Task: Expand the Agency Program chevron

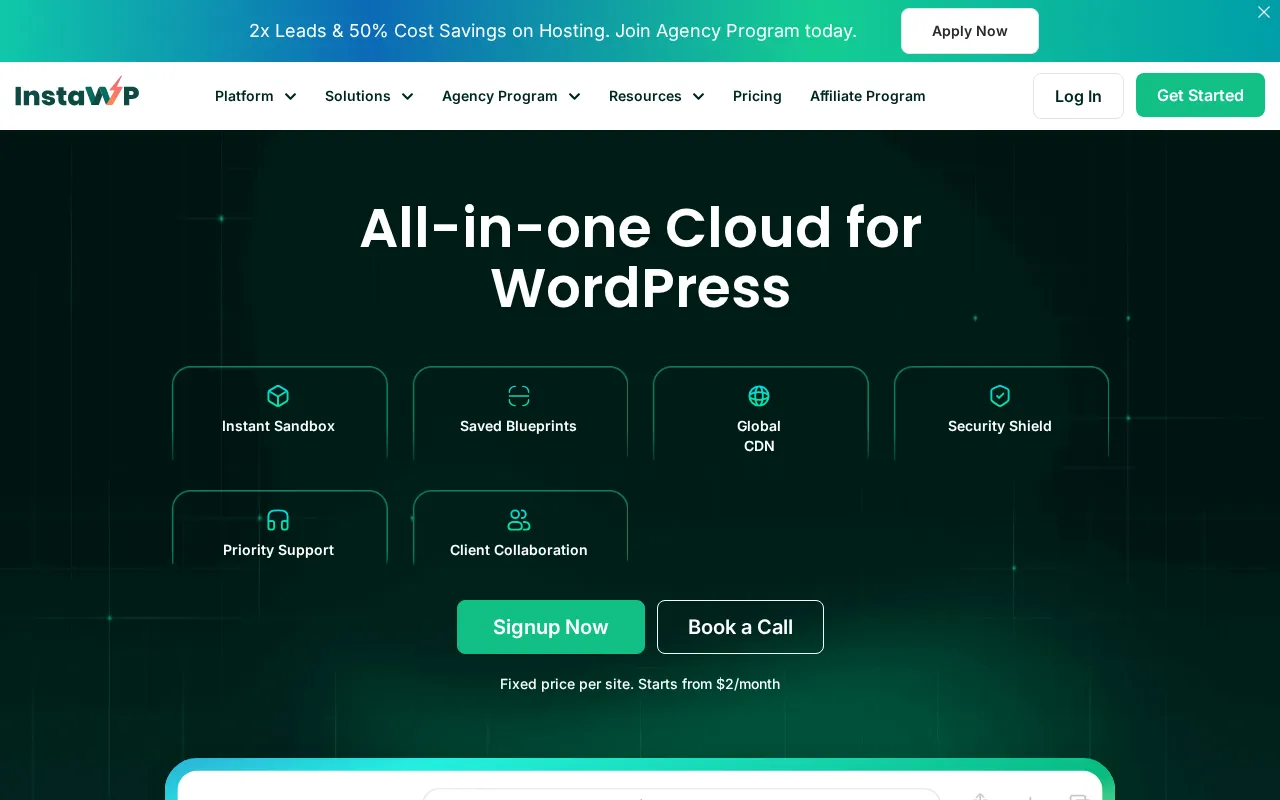Action: tap(574, 96)
